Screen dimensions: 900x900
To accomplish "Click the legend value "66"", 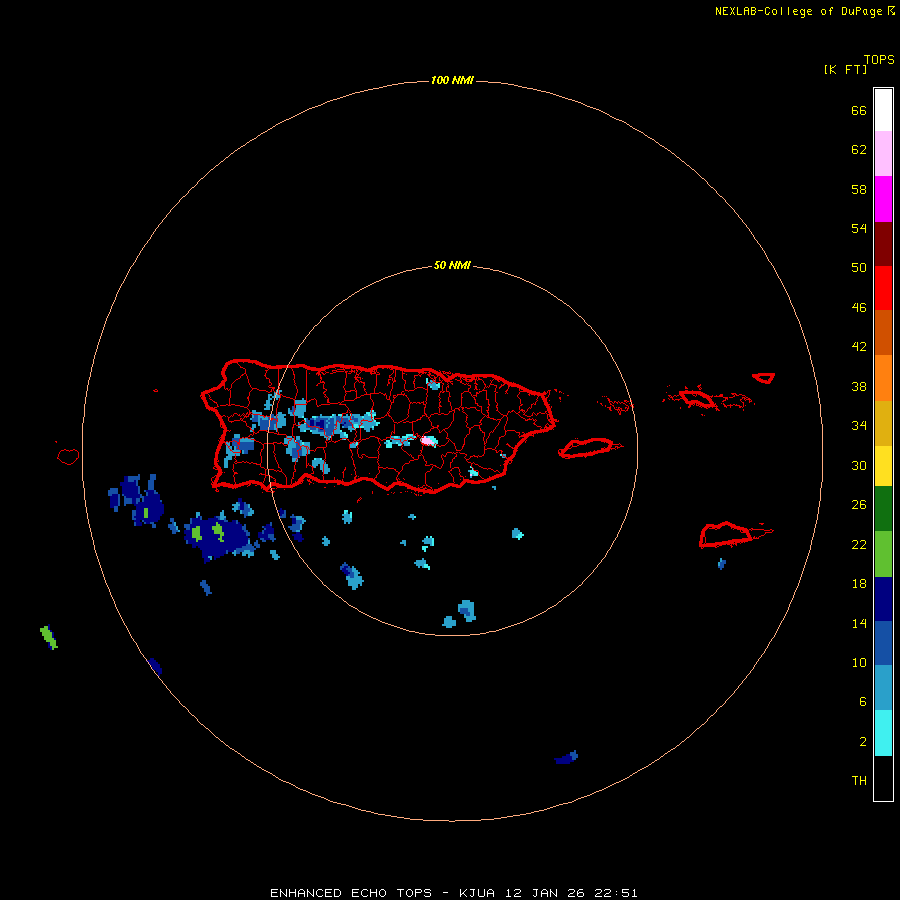I will [x=859, y=111].
